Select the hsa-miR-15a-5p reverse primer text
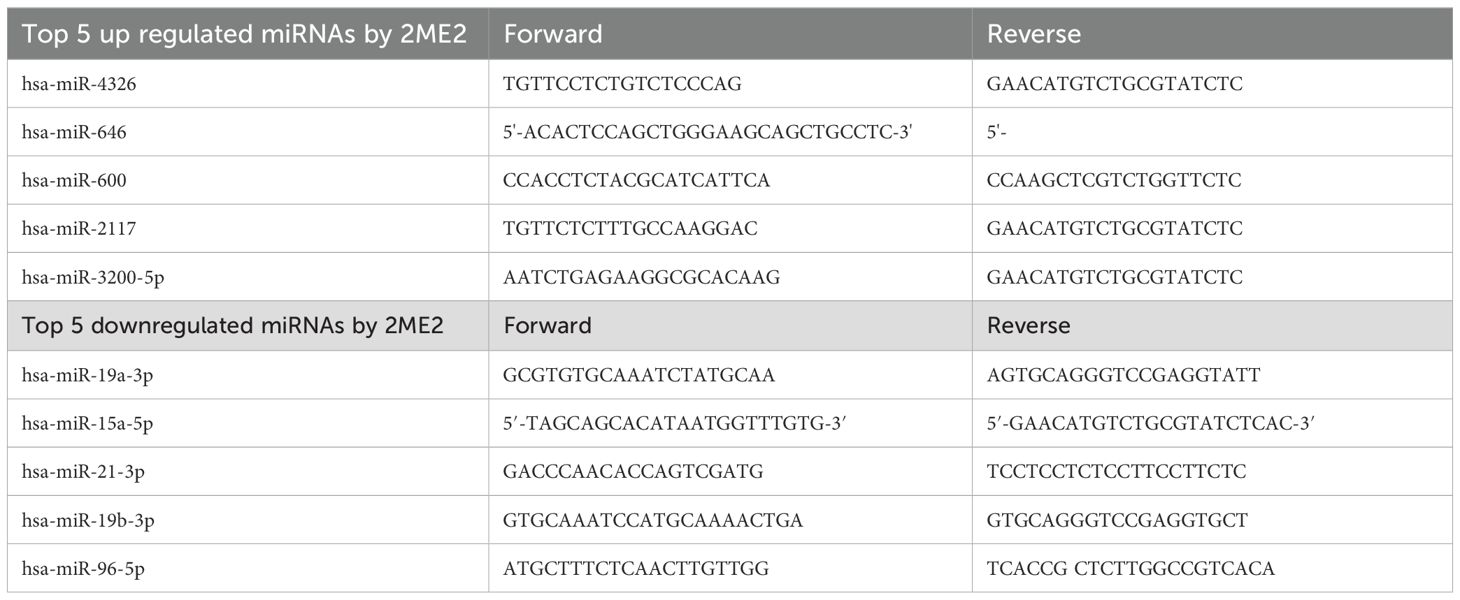 coord(1150,423)
